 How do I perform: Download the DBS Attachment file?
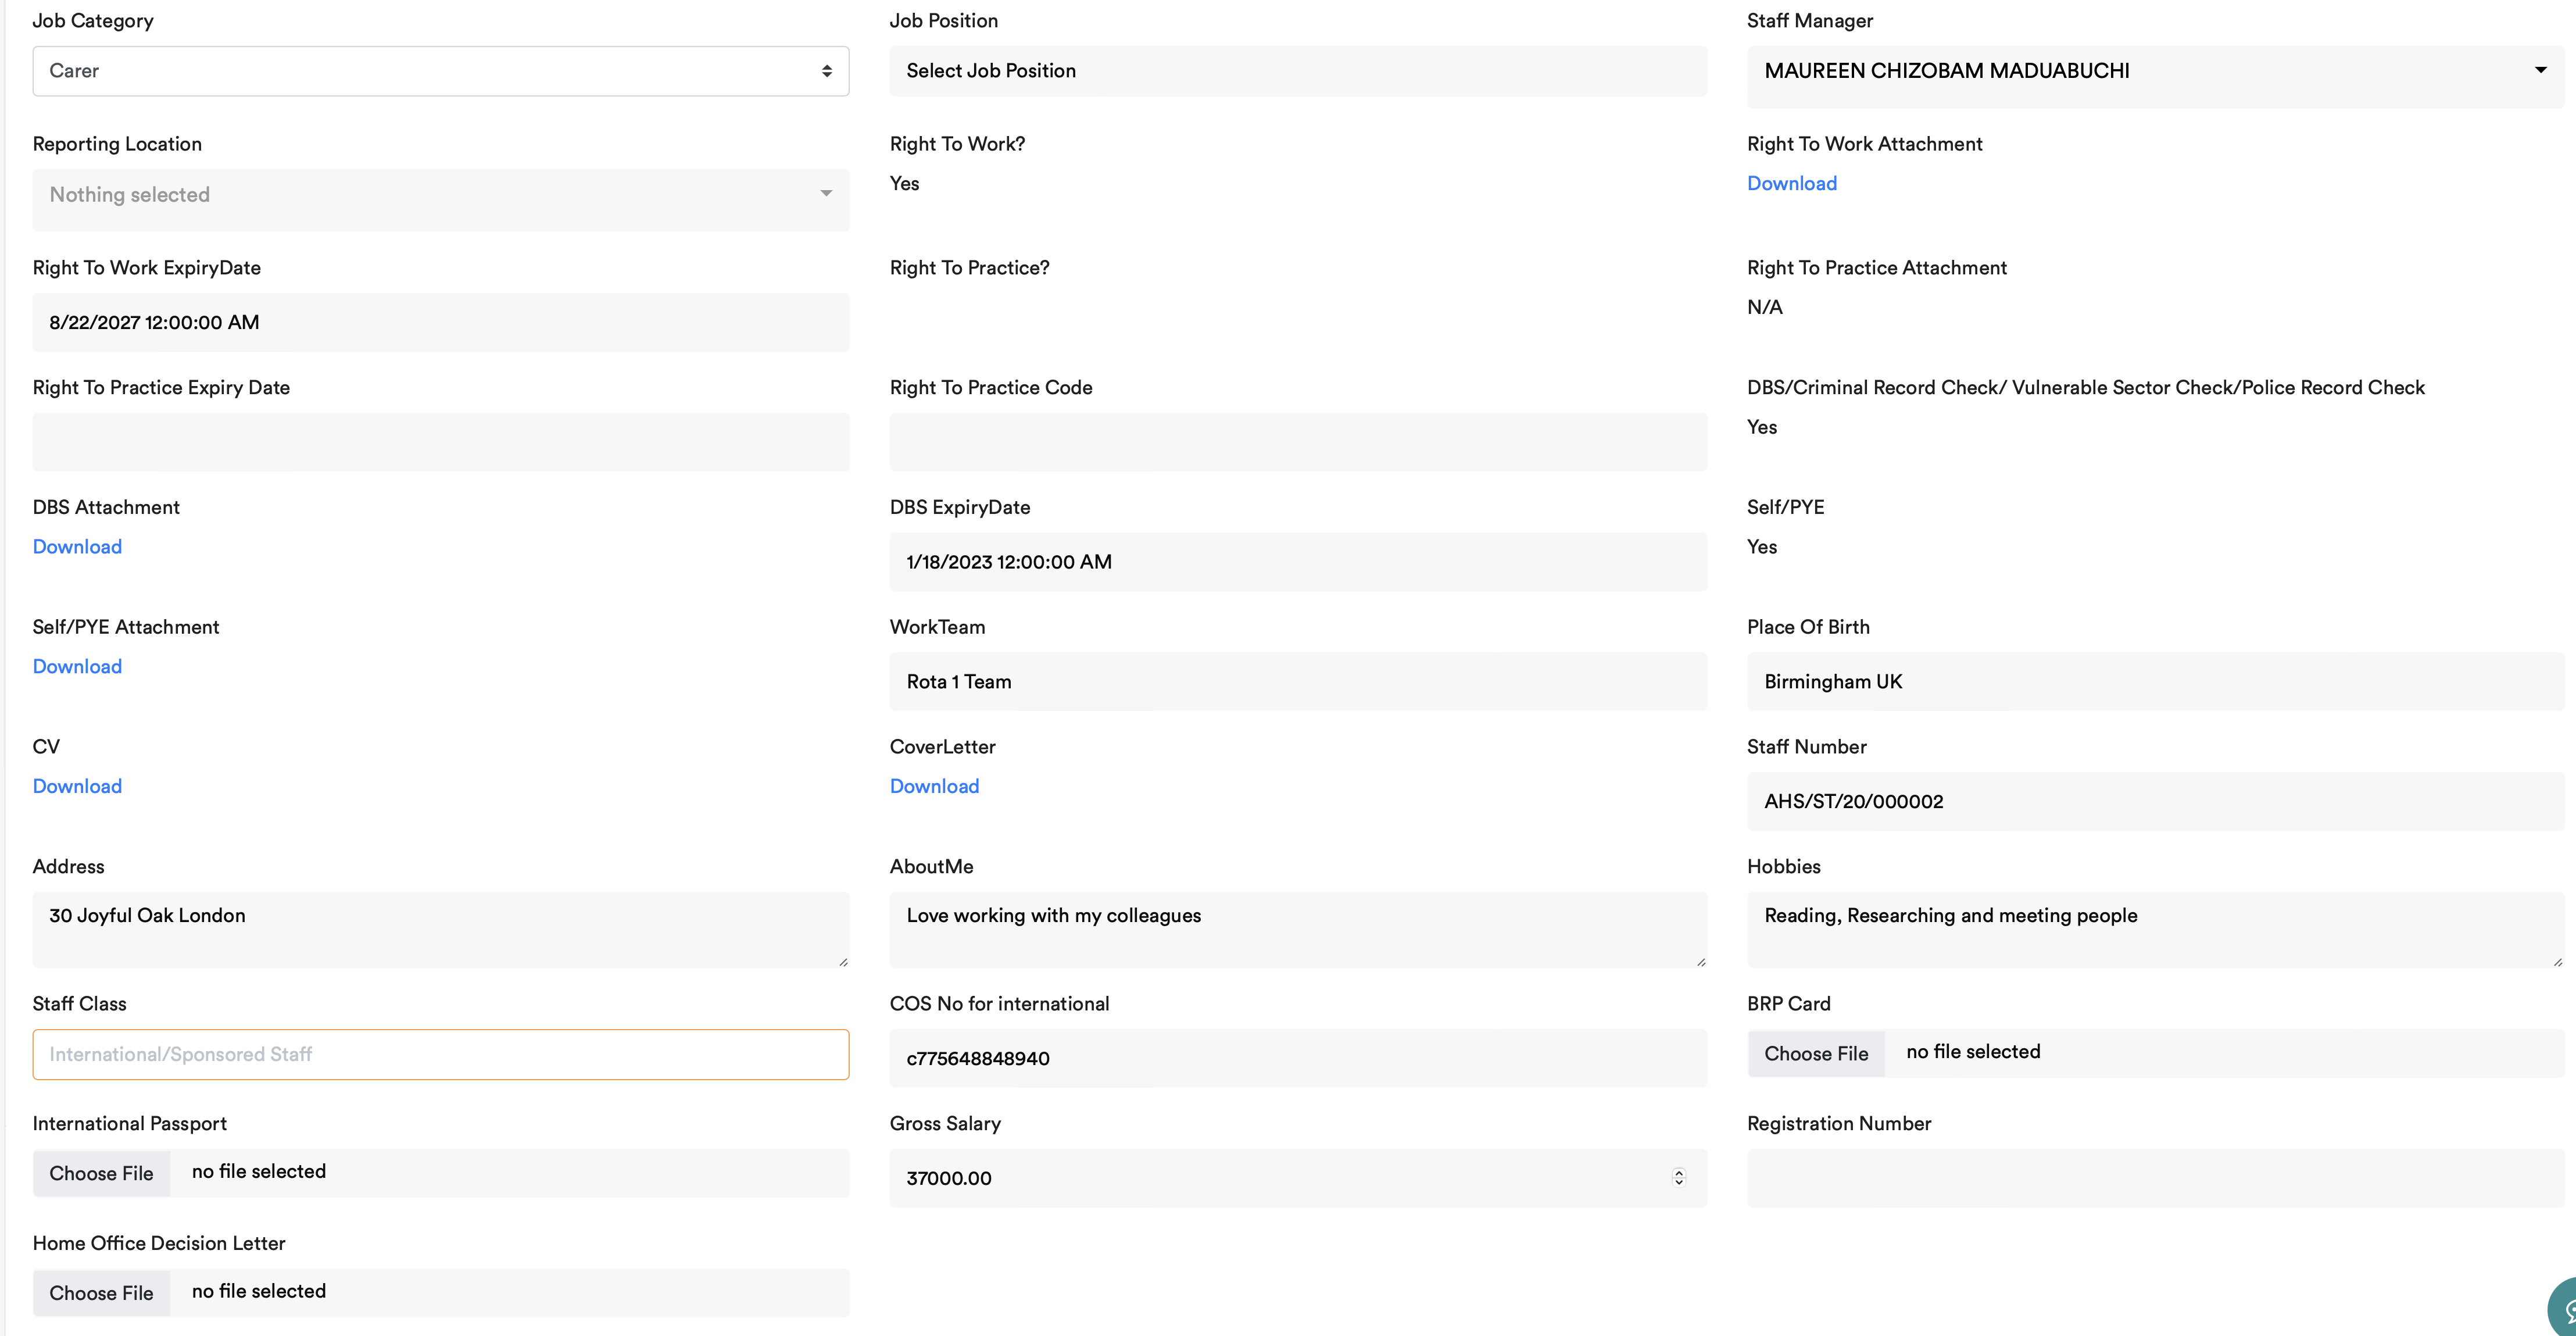pyautogui.click(x=77, y=547)
